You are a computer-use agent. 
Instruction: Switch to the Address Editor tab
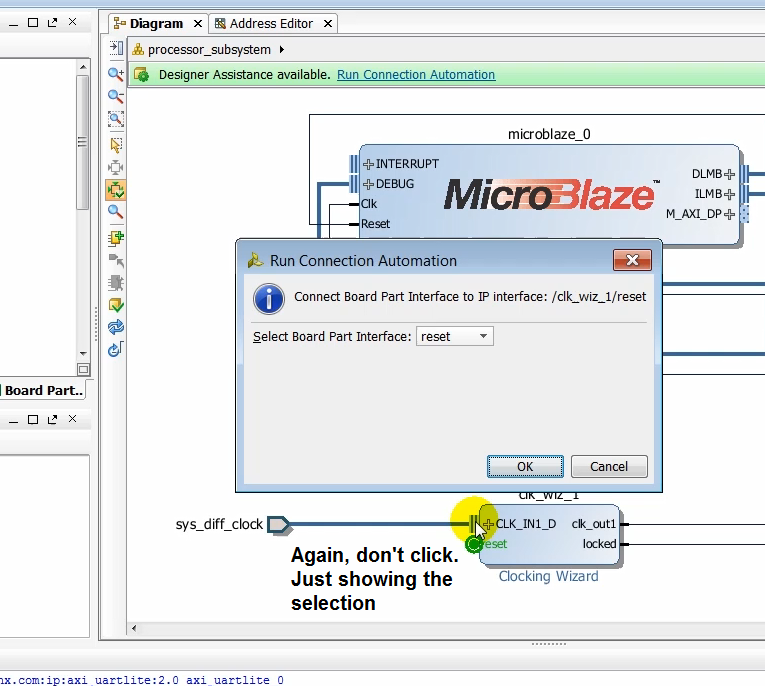click(271, 23)
